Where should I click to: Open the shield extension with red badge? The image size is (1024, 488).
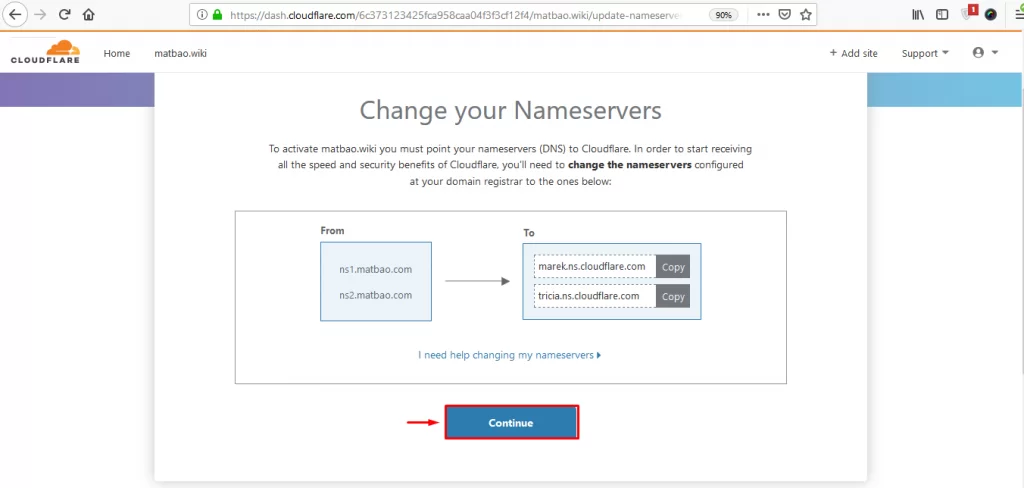tap(968, 13)
